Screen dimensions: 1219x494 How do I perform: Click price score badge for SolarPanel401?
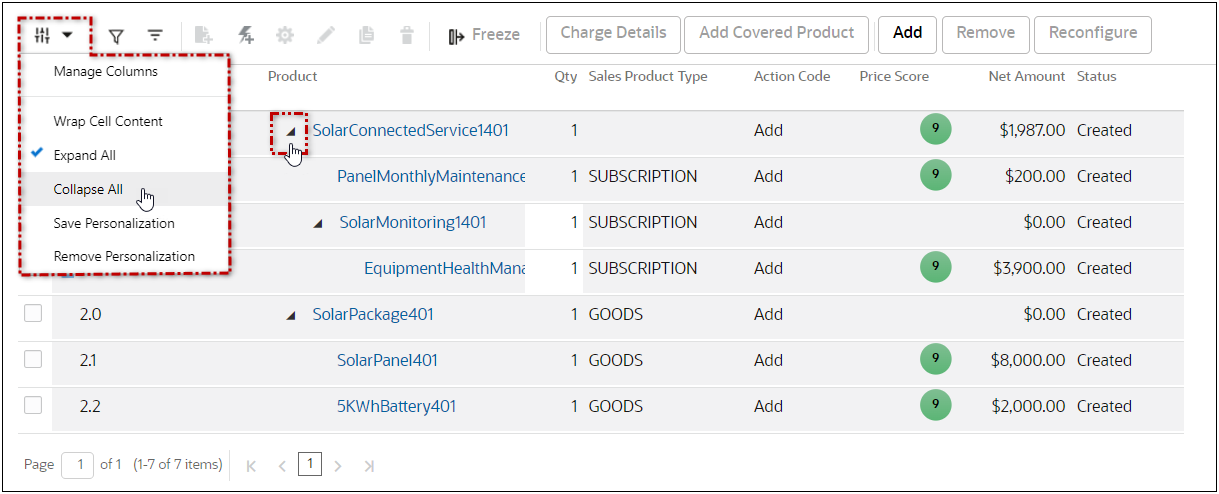point(935,359)
